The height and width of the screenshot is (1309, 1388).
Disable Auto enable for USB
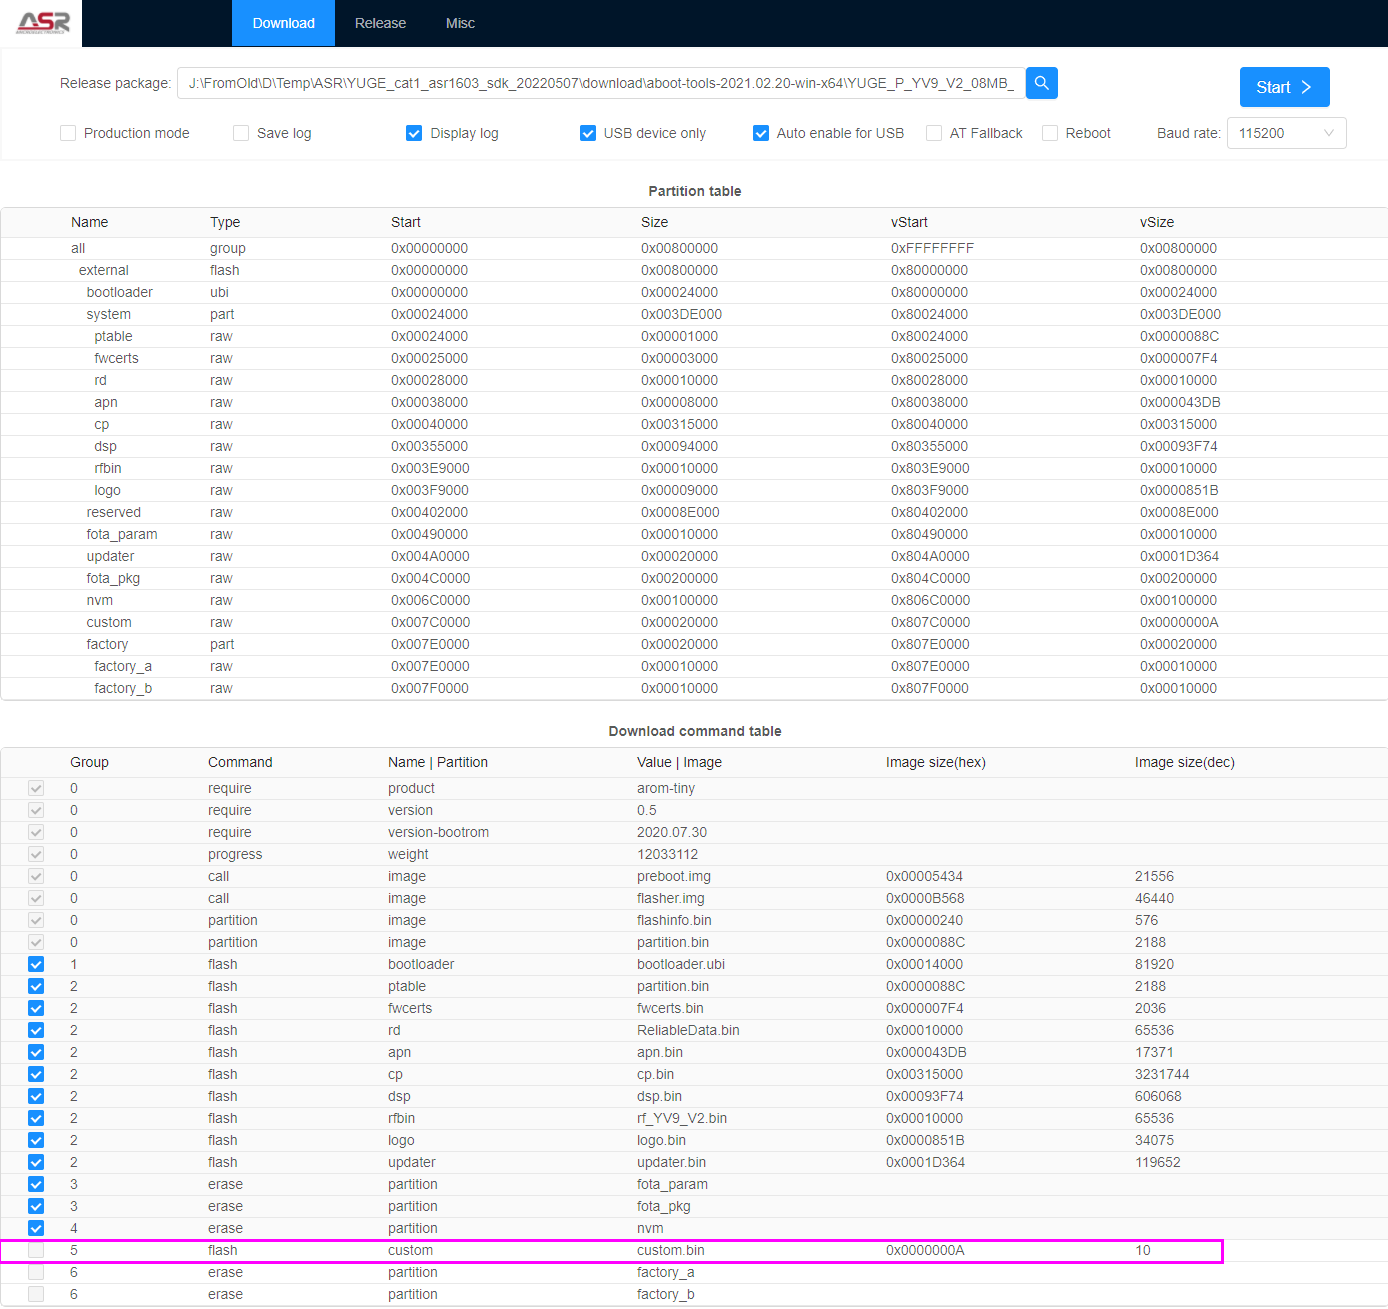click(760, 132)
